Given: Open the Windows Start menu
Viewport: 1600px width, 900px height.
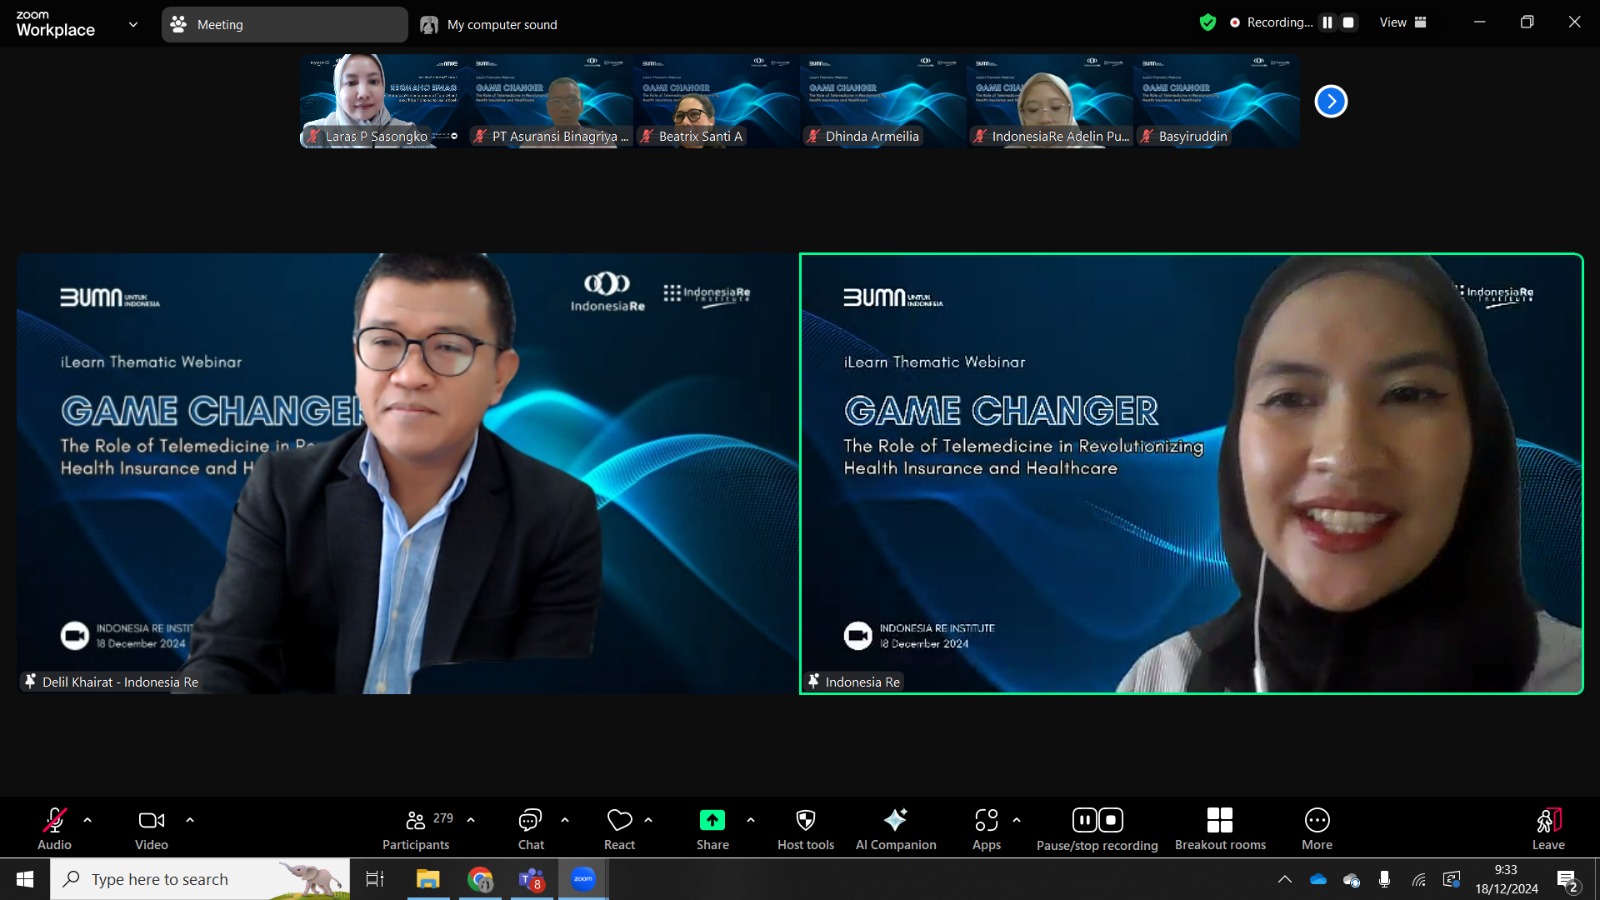Looking at the screenshot, I should [25, 879].
